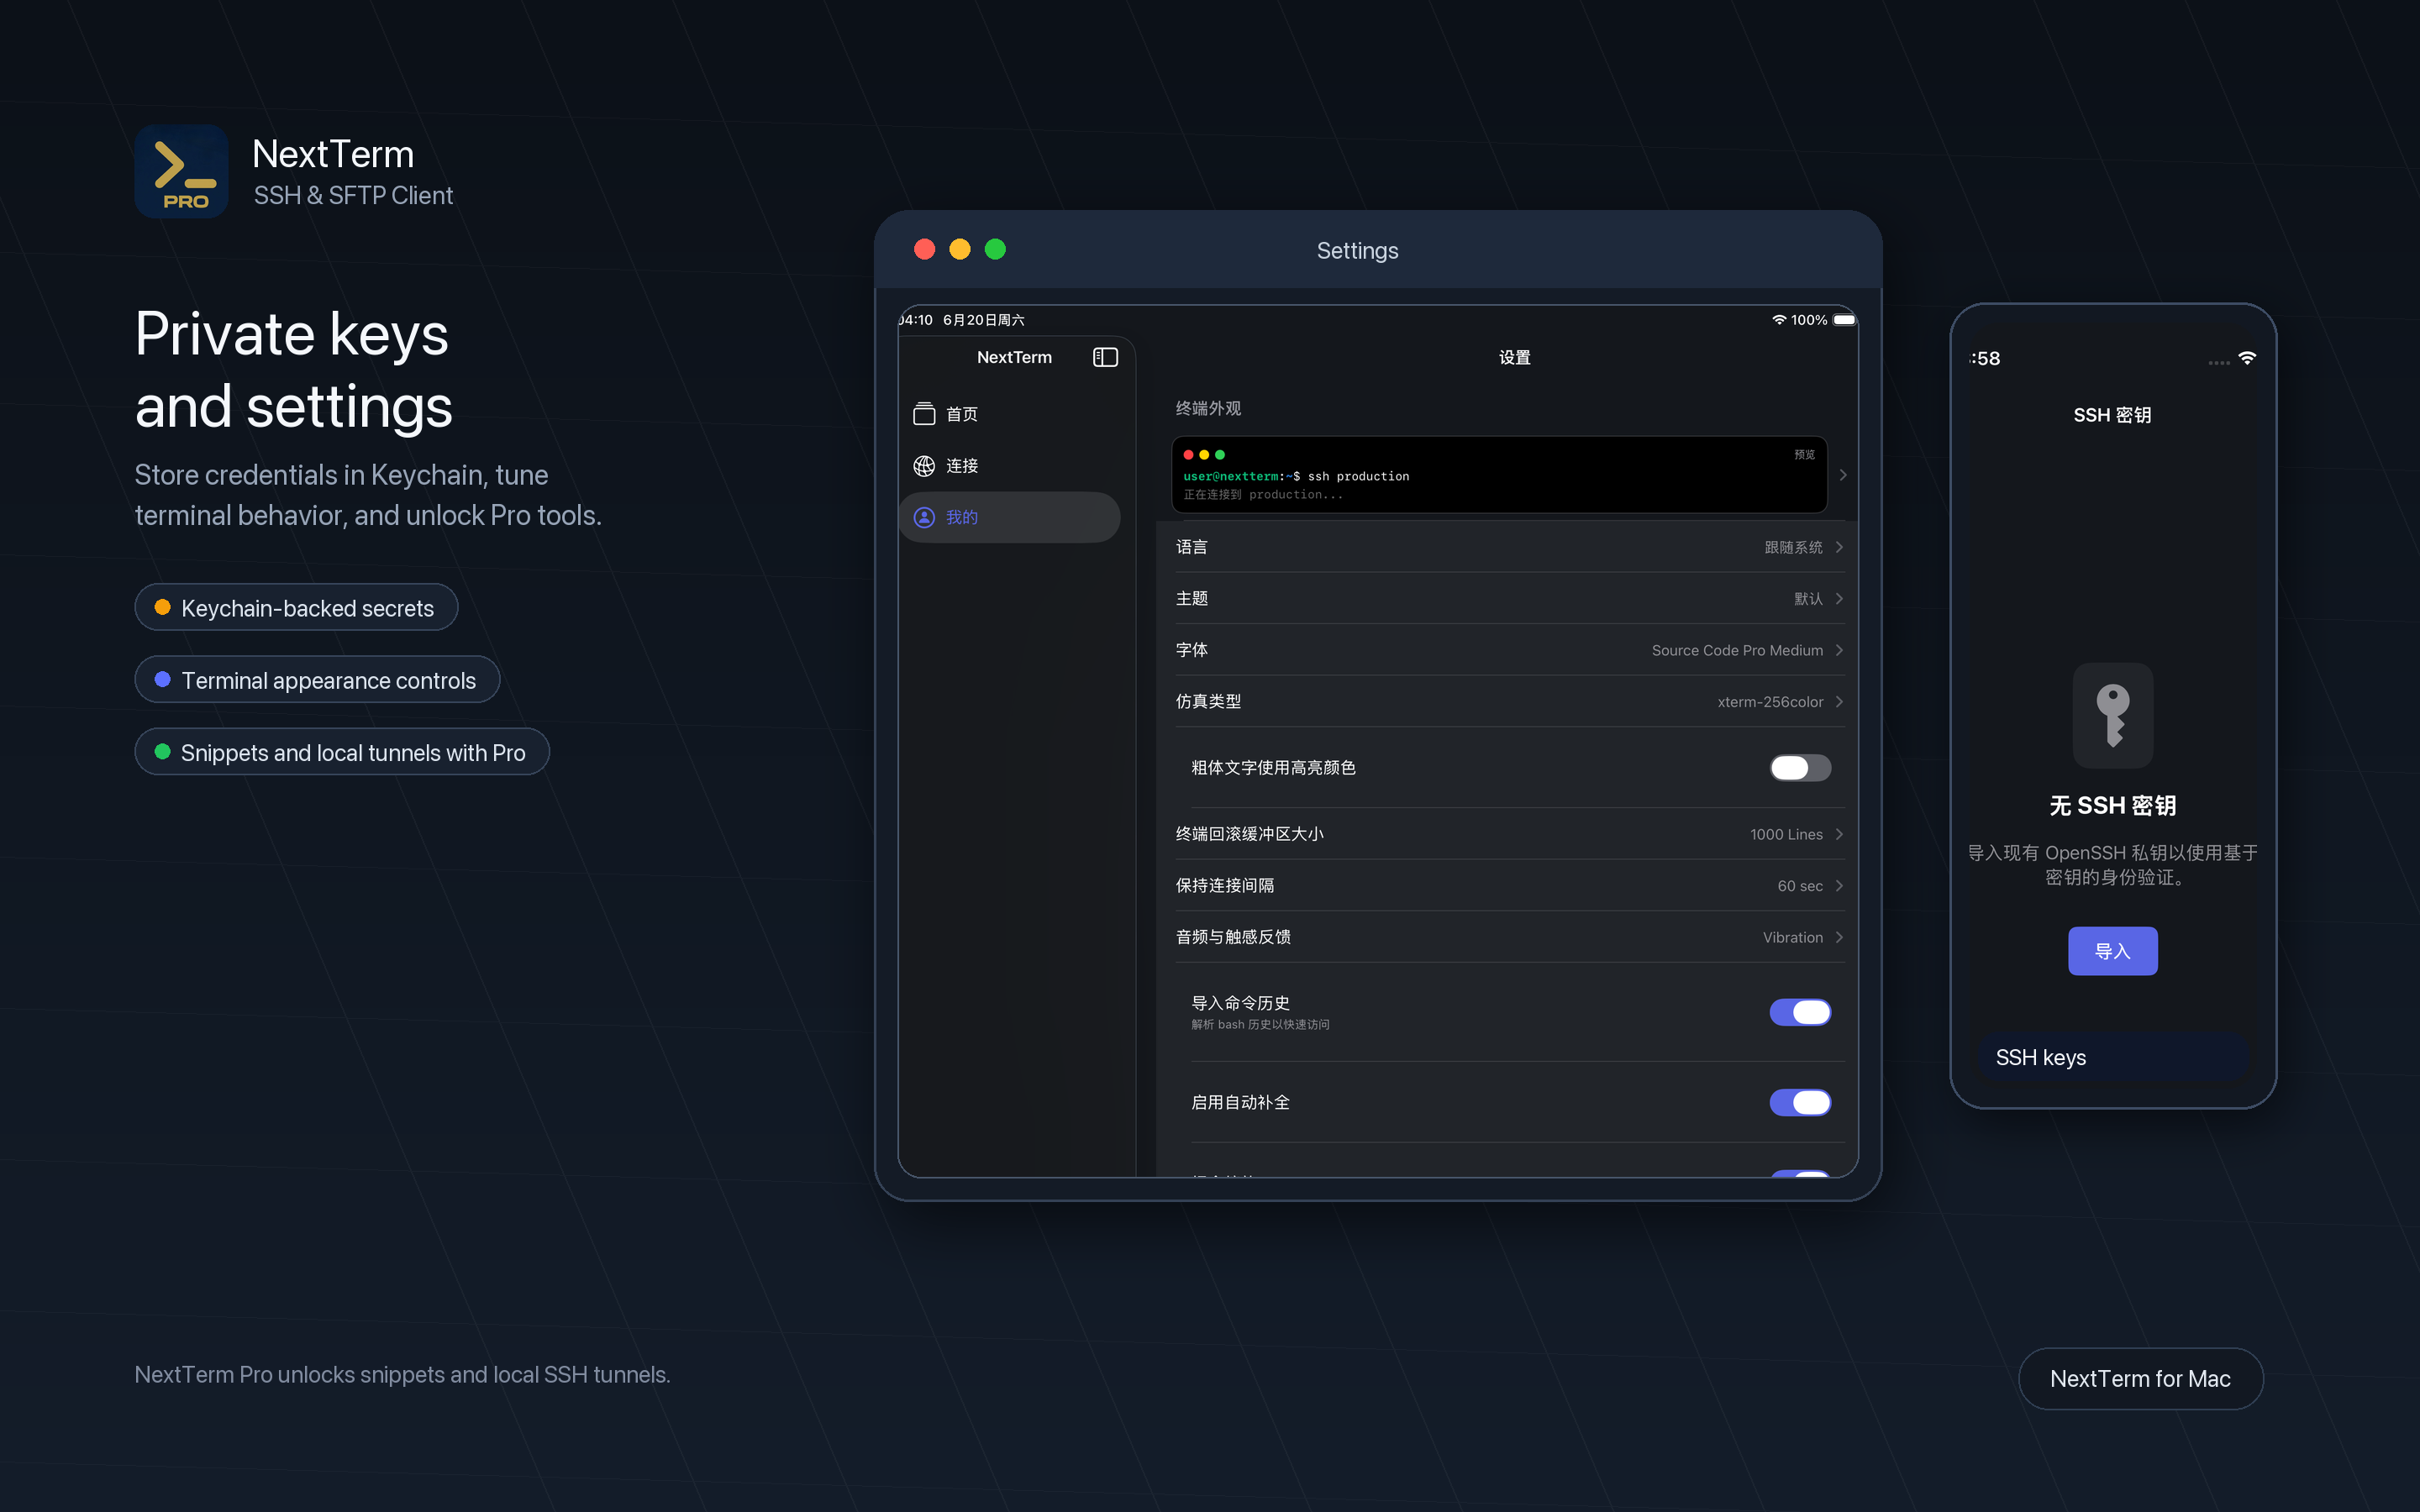This screenshot has height=1512, width=2420.
Task: Click the yellow minimize window button
Action: (x=959, y=249)
